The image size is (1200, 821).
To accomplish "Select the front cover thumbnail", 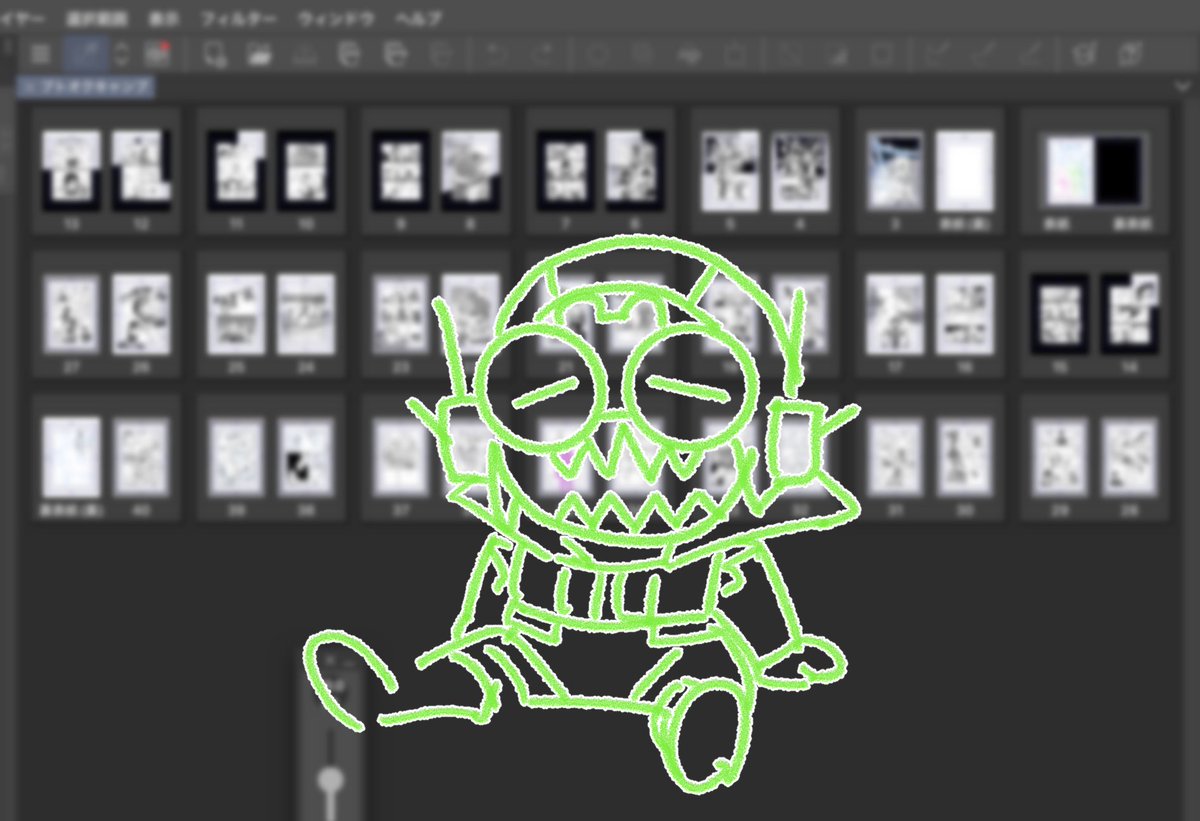I will click(1069, 172).
